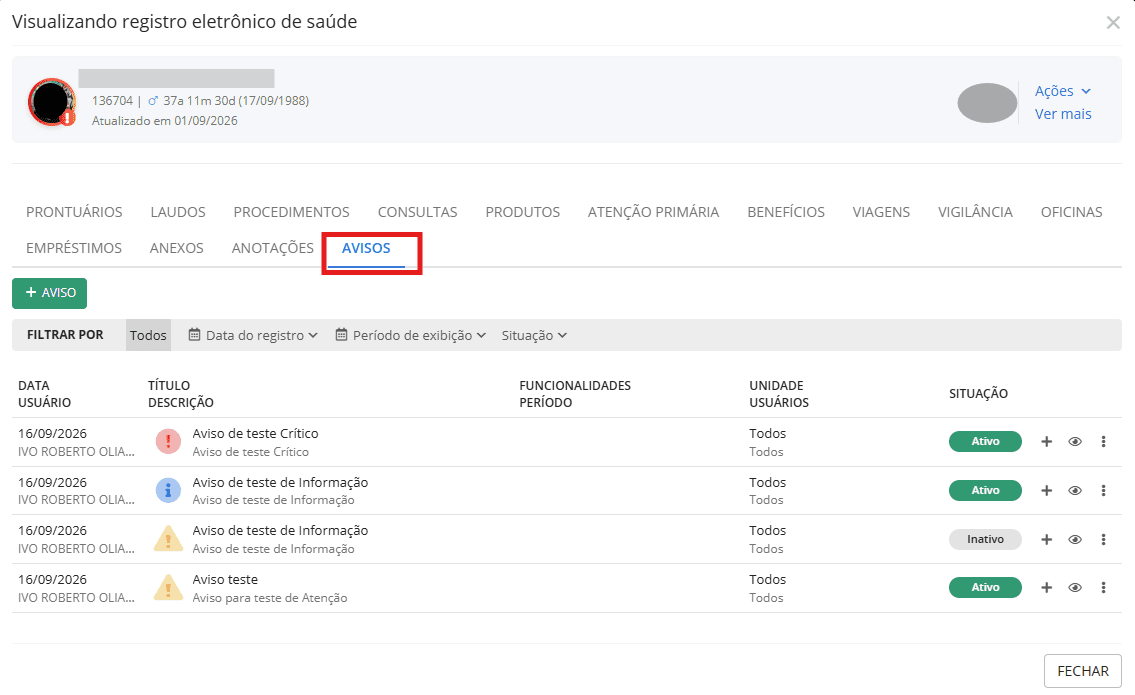
Task: Click the Ver mais link
Action: 1063,114
